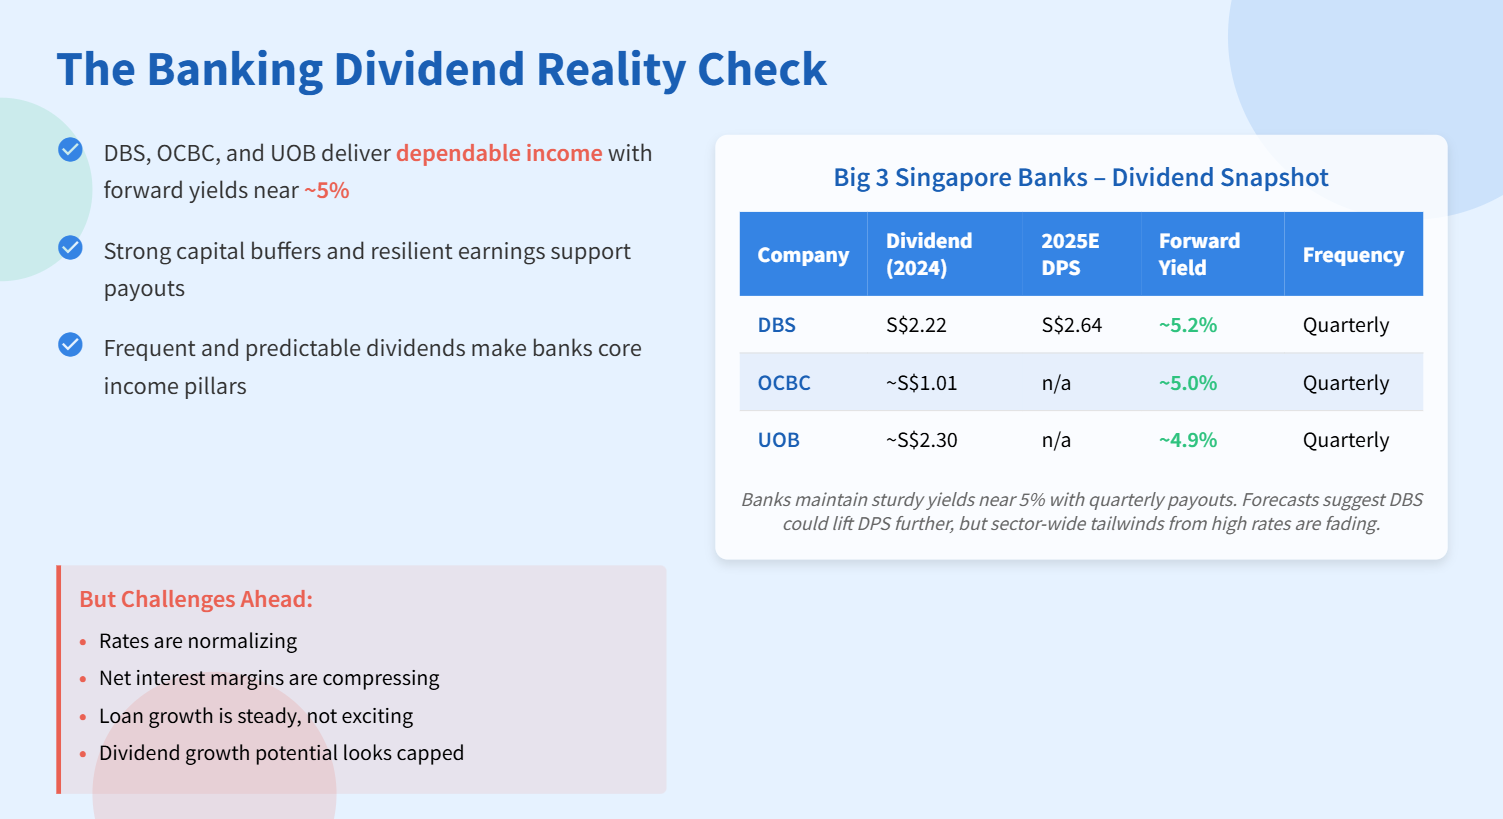1503x819 pixels.
Task: Click the slide title The Banking Dividend Reality Check
Action: point(442,69)
